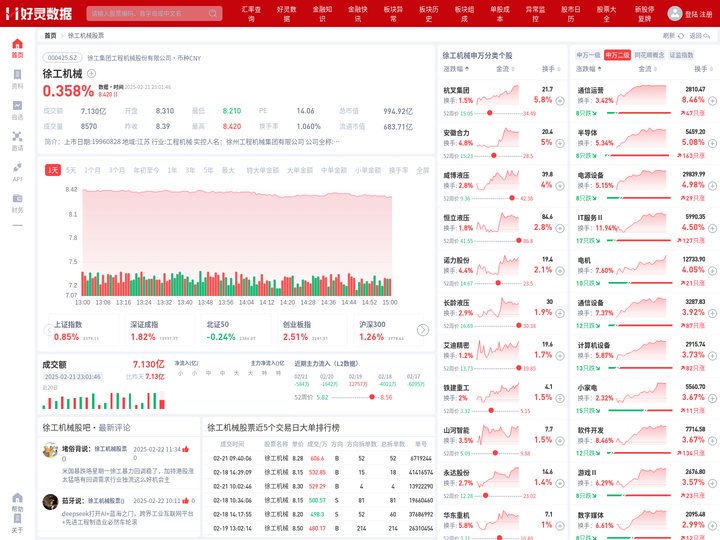Select the 5年 chart range

(x=208, y=170)
